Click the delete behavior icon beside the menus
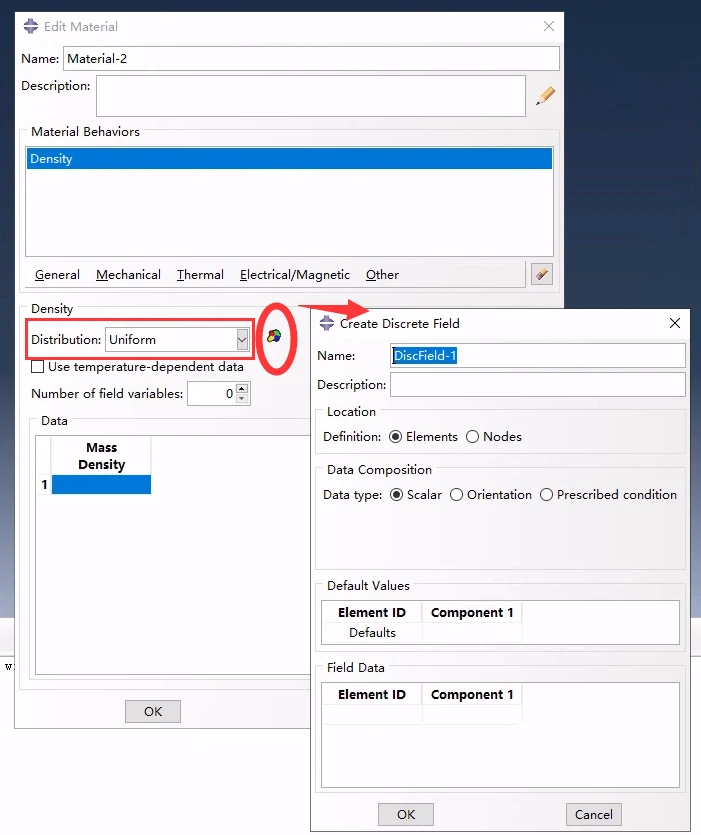 (x=541, y=274)
